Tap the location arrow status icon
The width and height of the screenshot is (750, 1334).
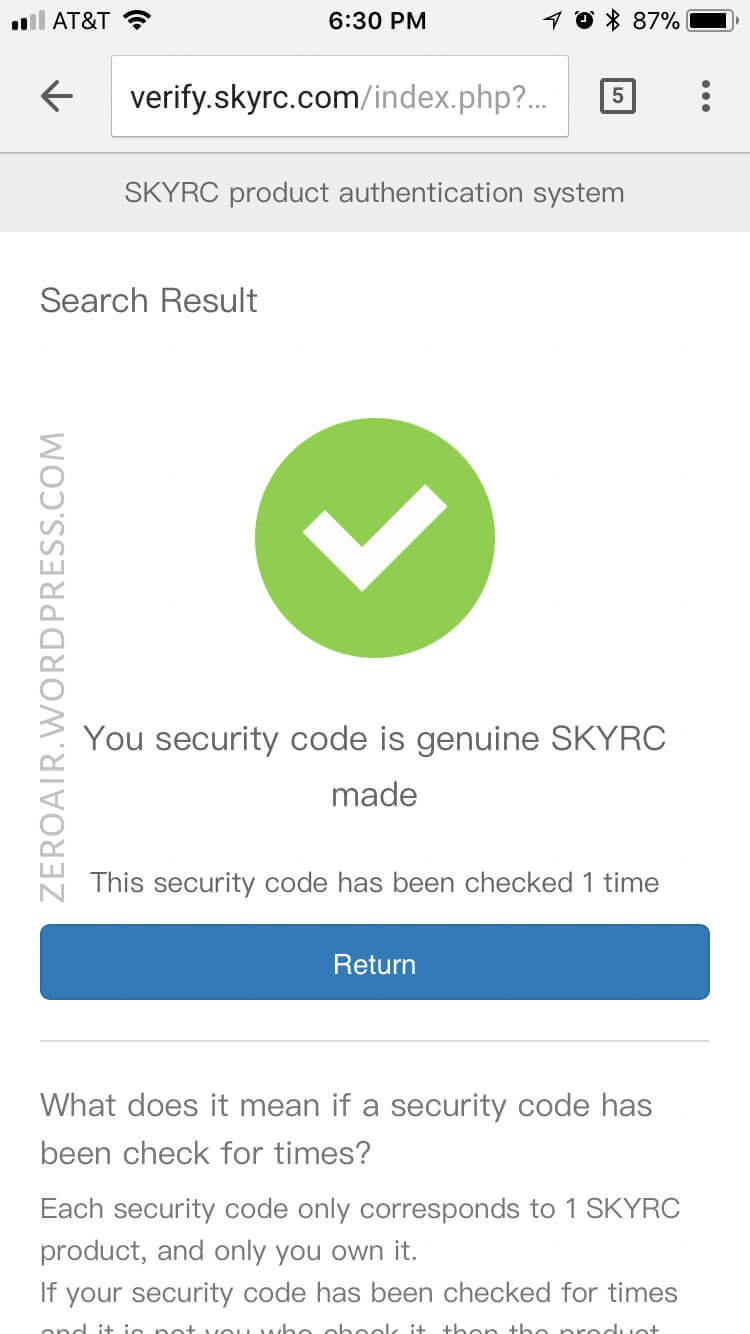point(553,20)
